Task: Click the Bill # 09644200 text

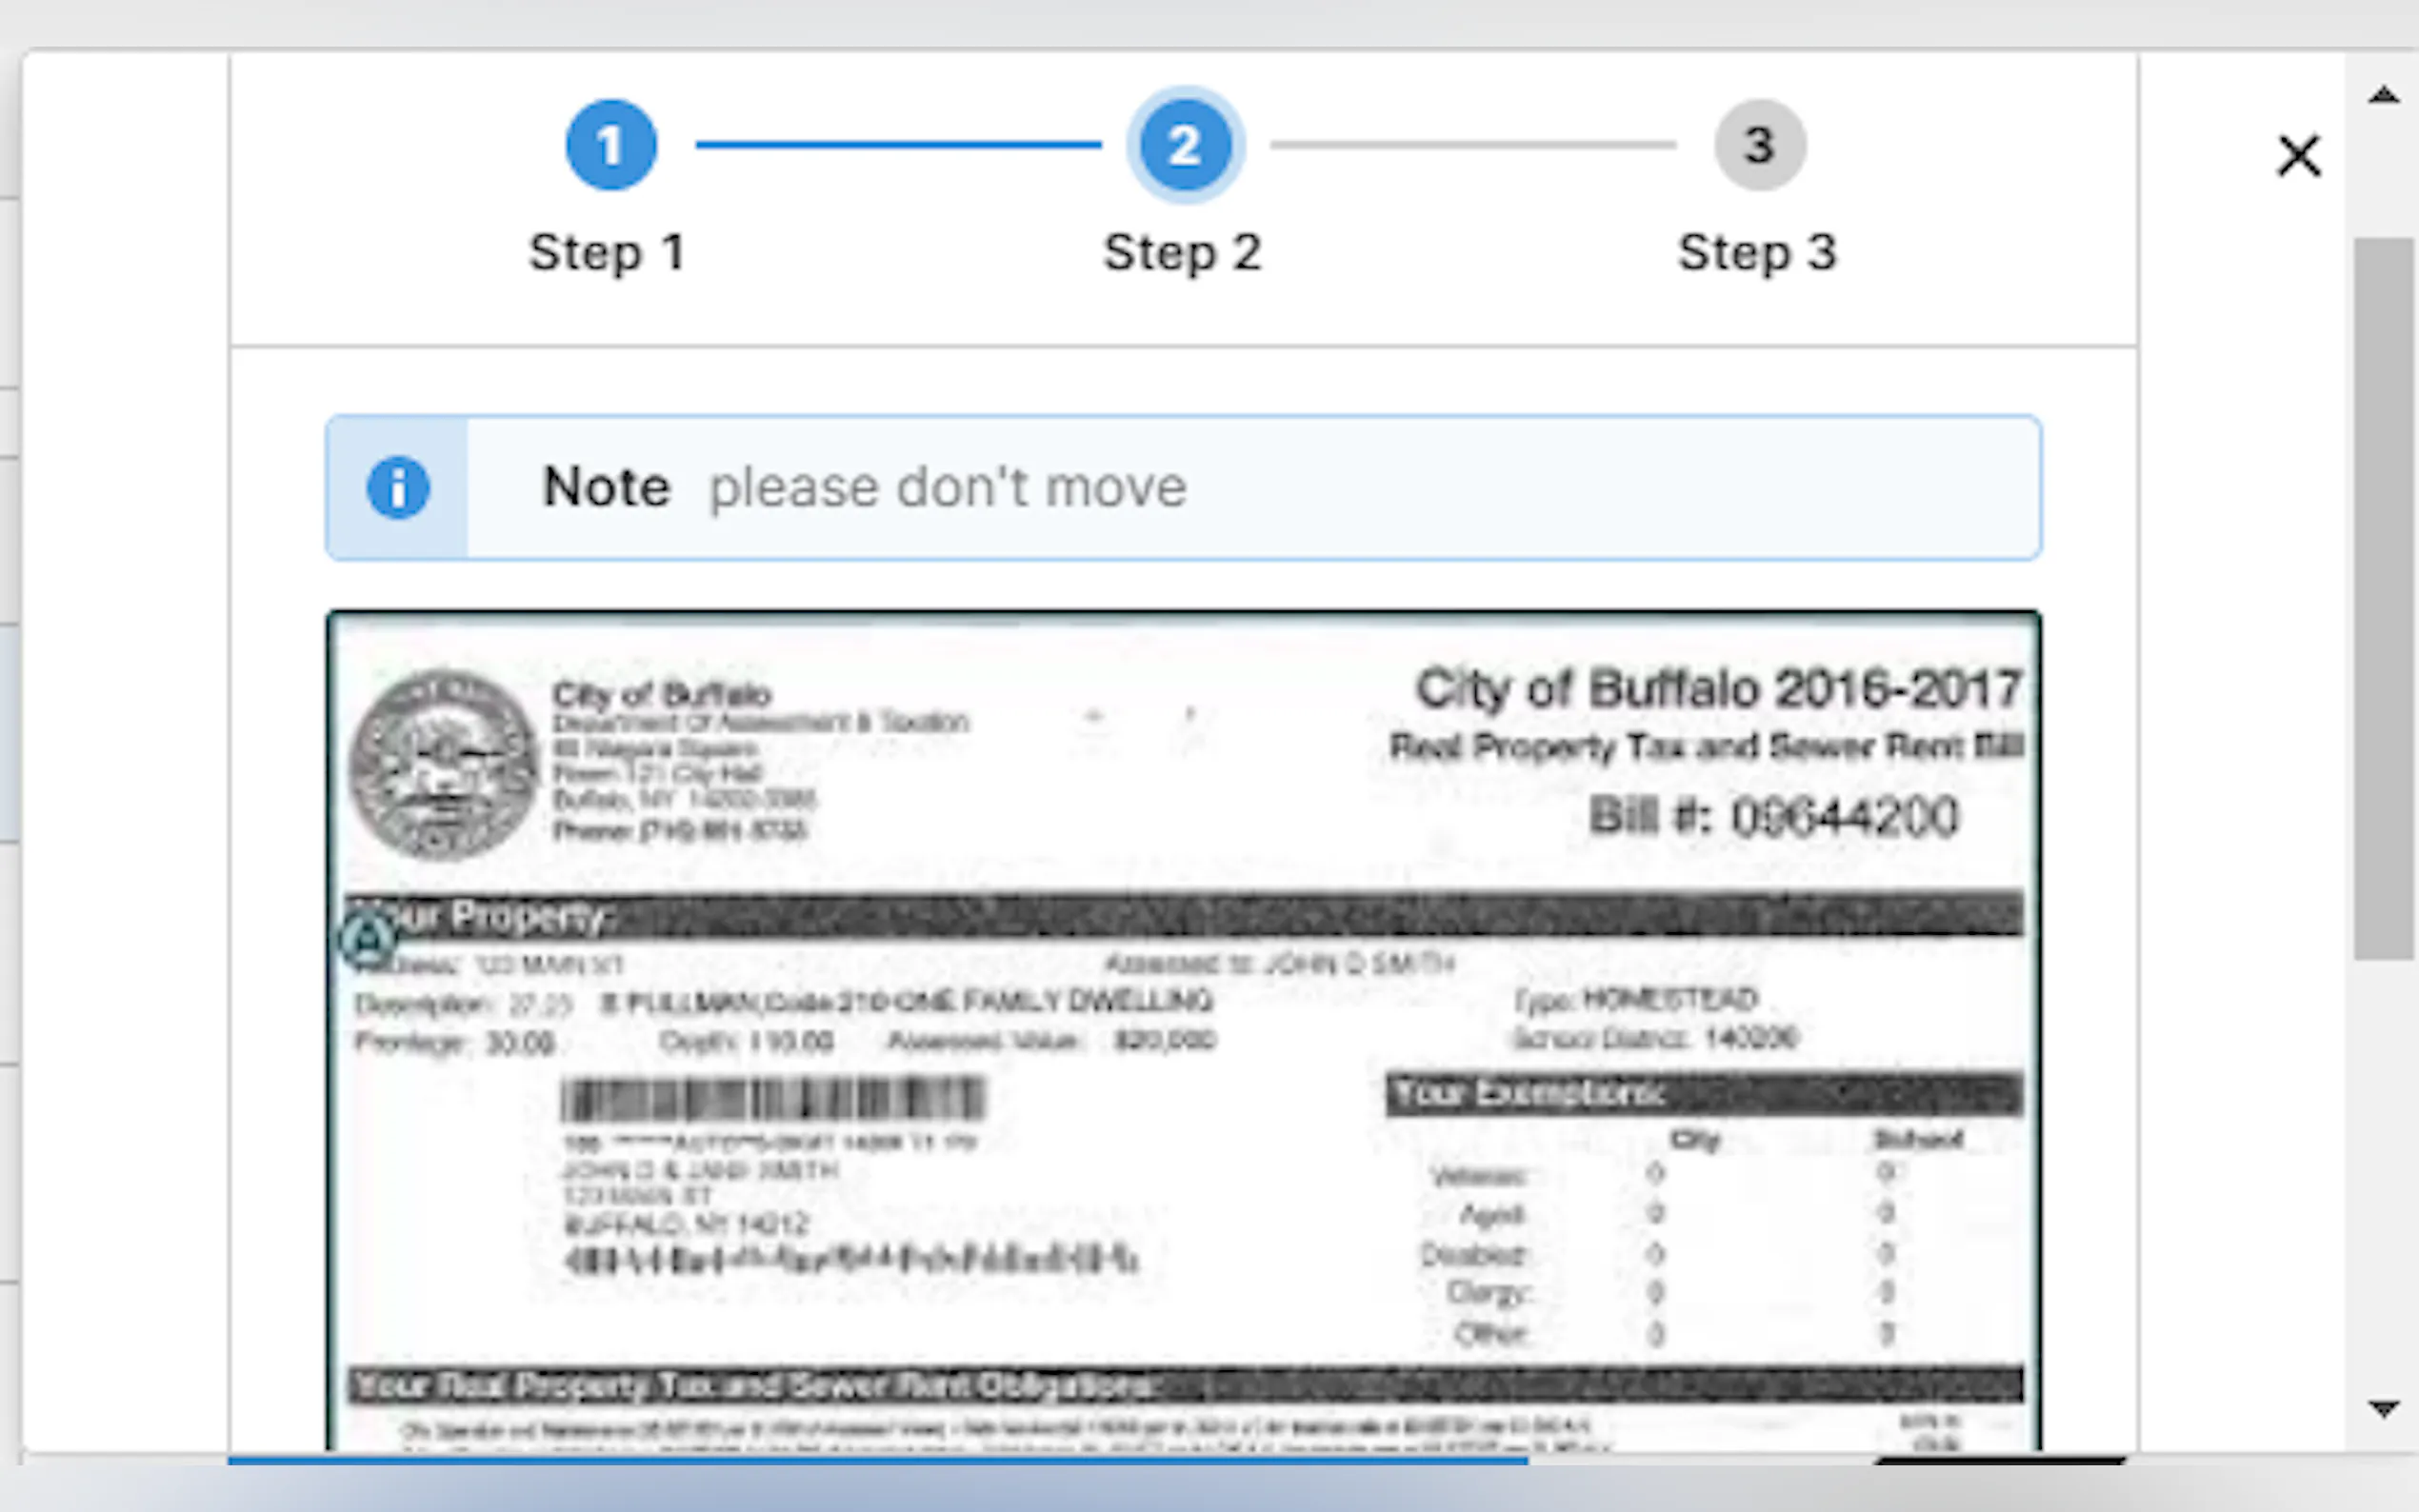Action: click(x=1773, y=816)
